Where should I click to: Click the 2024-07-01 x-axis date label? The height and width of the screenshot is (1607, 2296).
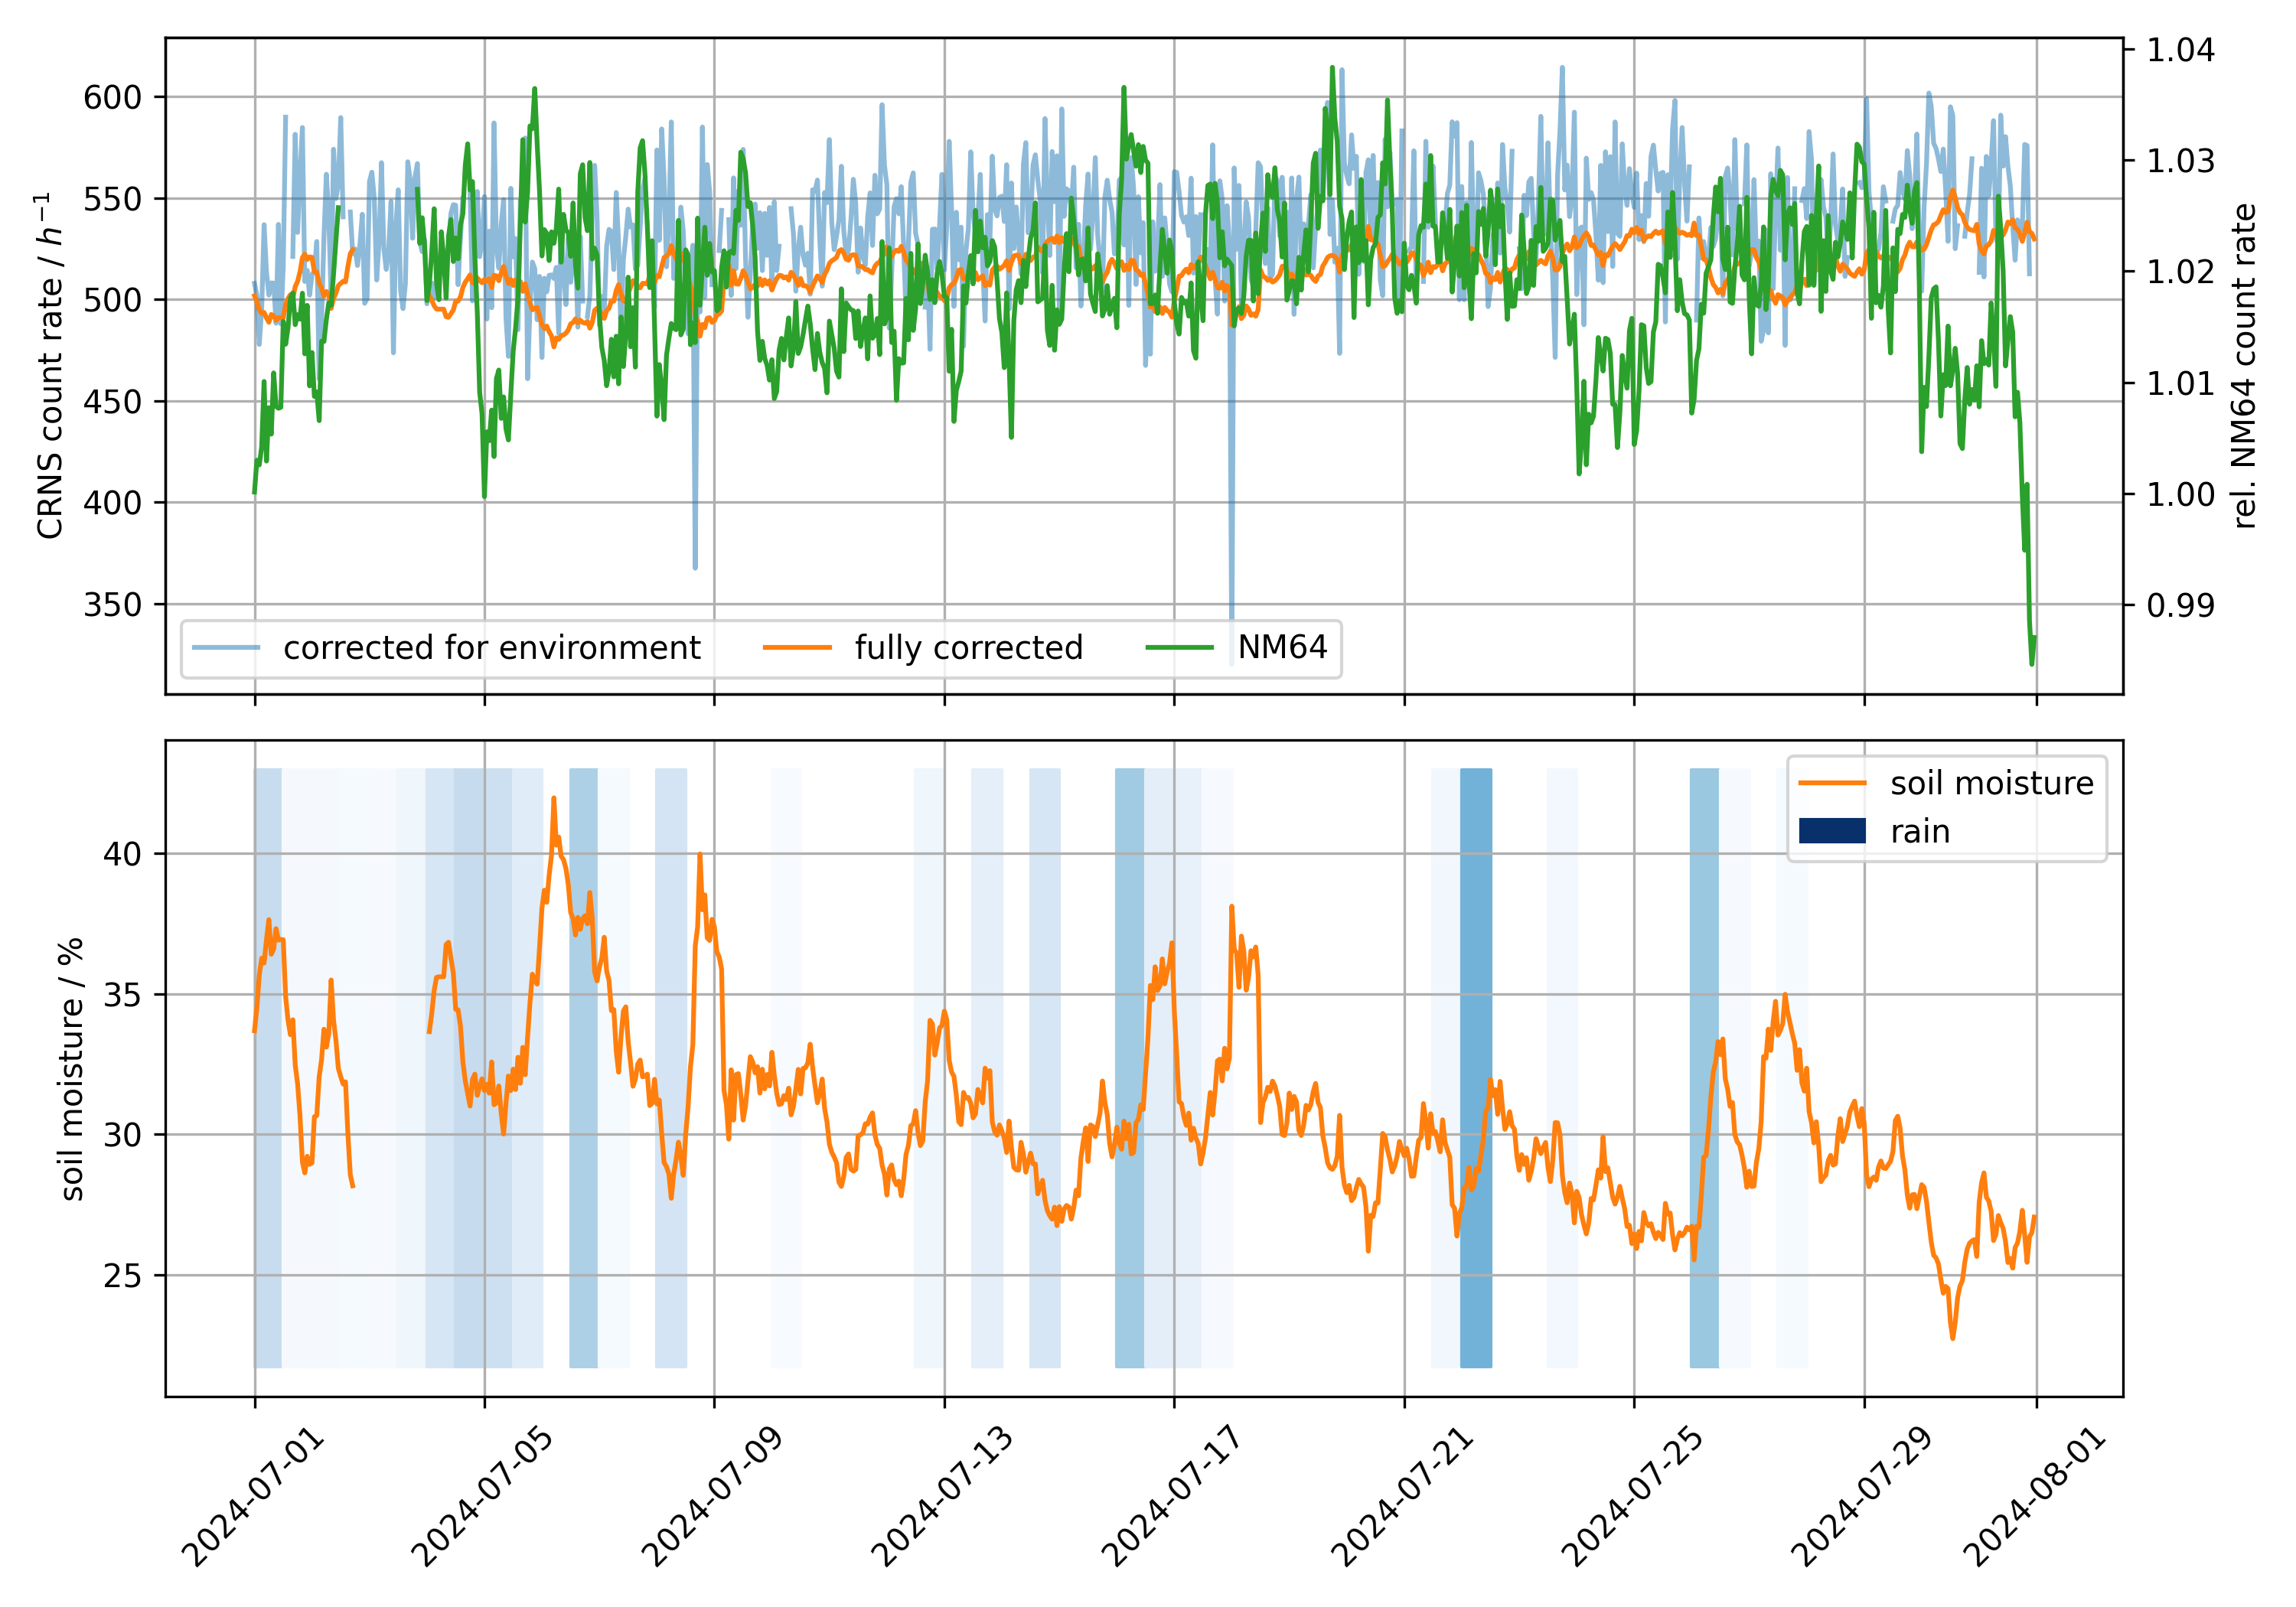point(254,1497)
